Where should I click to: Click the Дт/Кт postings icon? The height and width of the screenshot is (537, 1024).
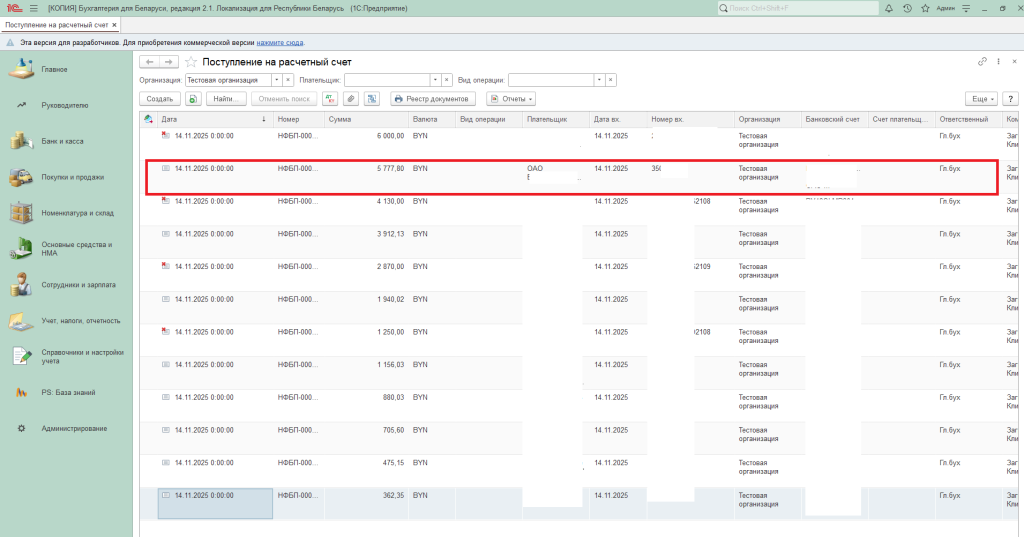[x=329, y=99]
